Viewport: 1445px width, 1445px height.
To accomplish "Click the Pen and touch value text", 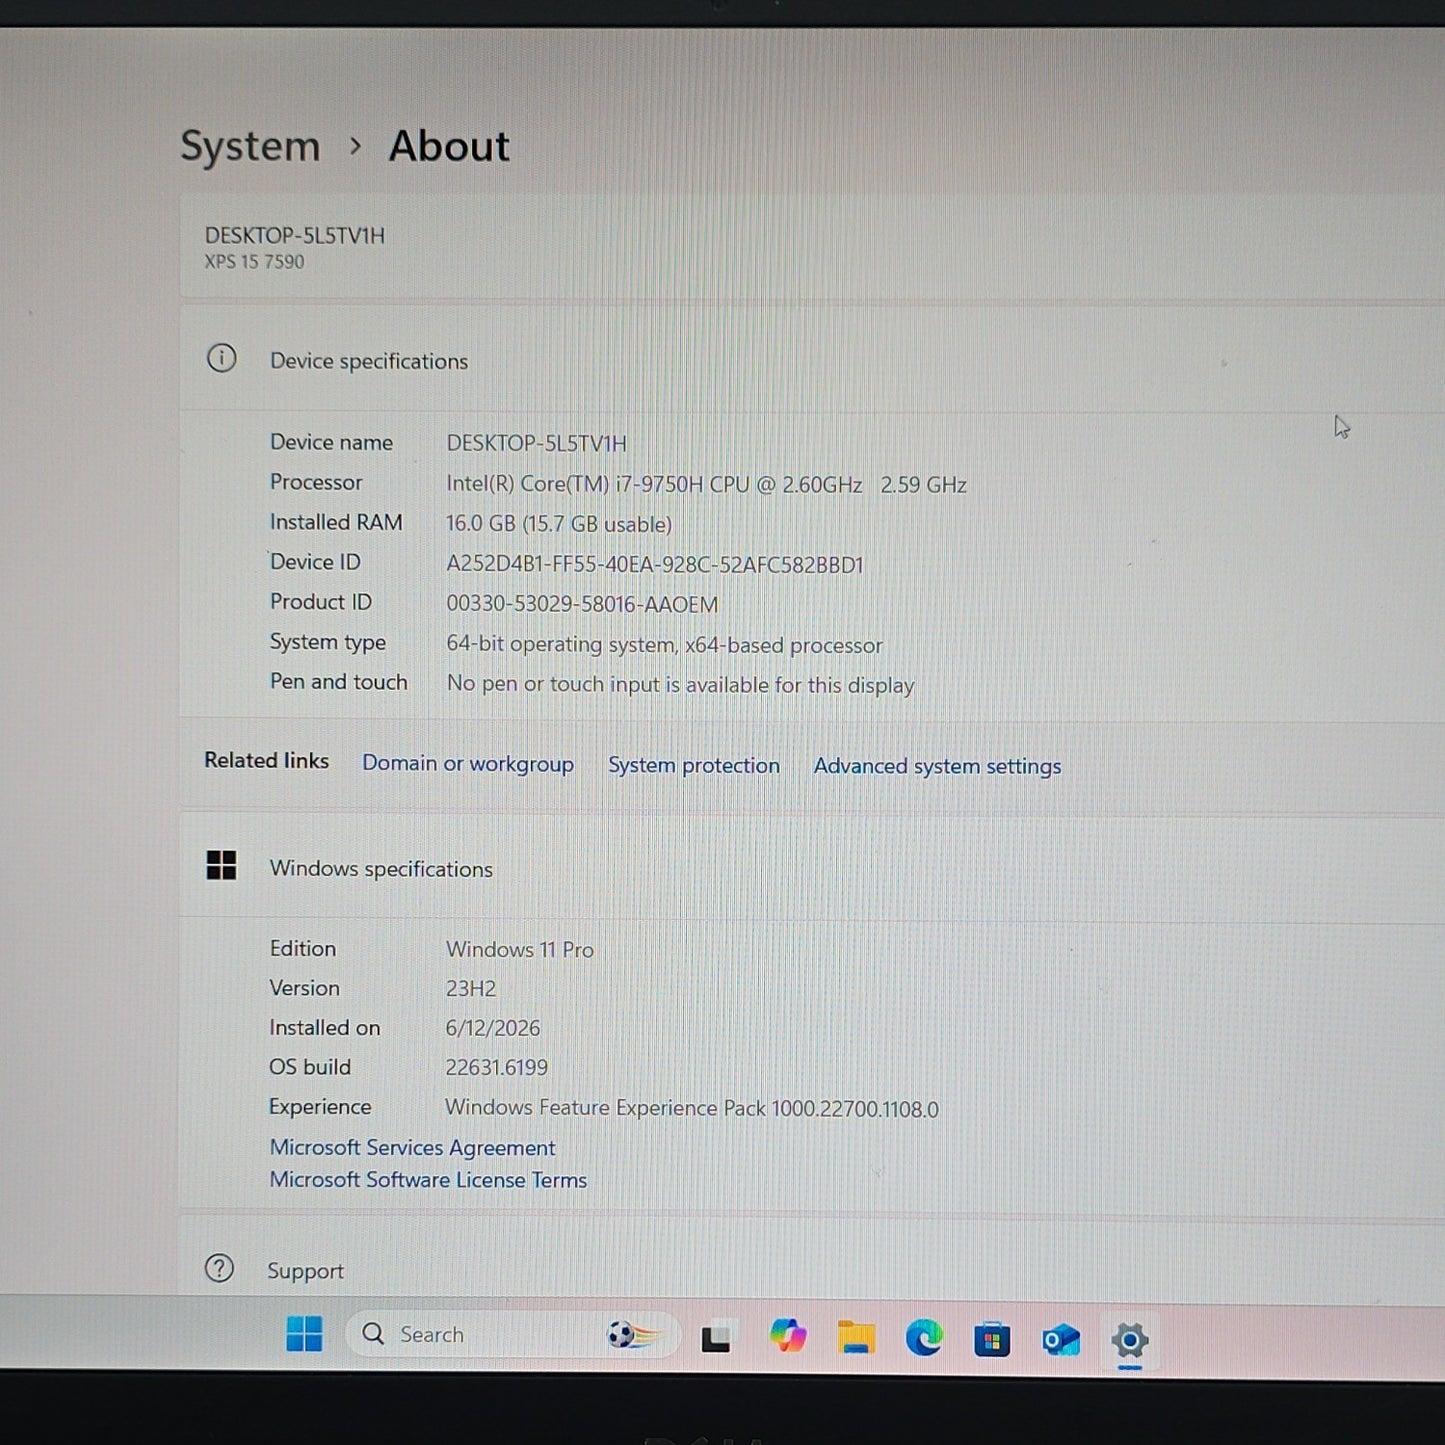I will click(x=680, y=685).
